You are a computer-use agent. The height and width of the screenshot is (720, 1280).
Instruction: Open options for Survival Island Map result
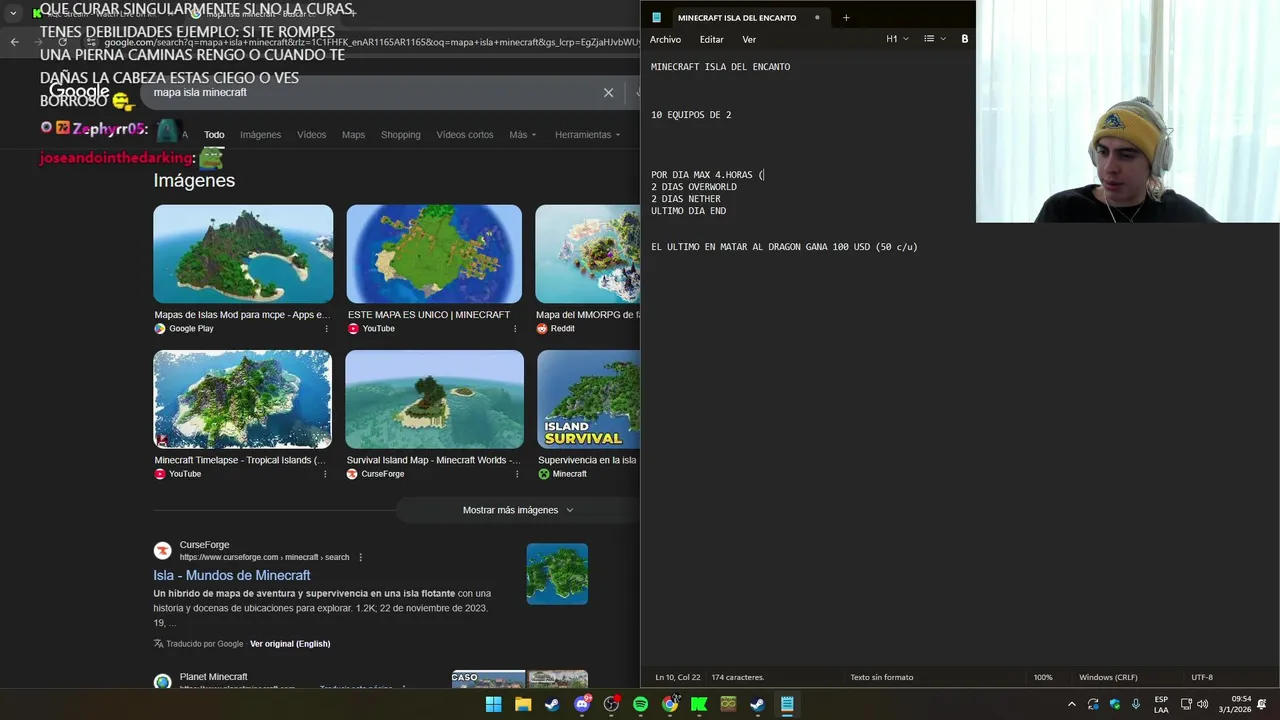(x=516, y=474)
